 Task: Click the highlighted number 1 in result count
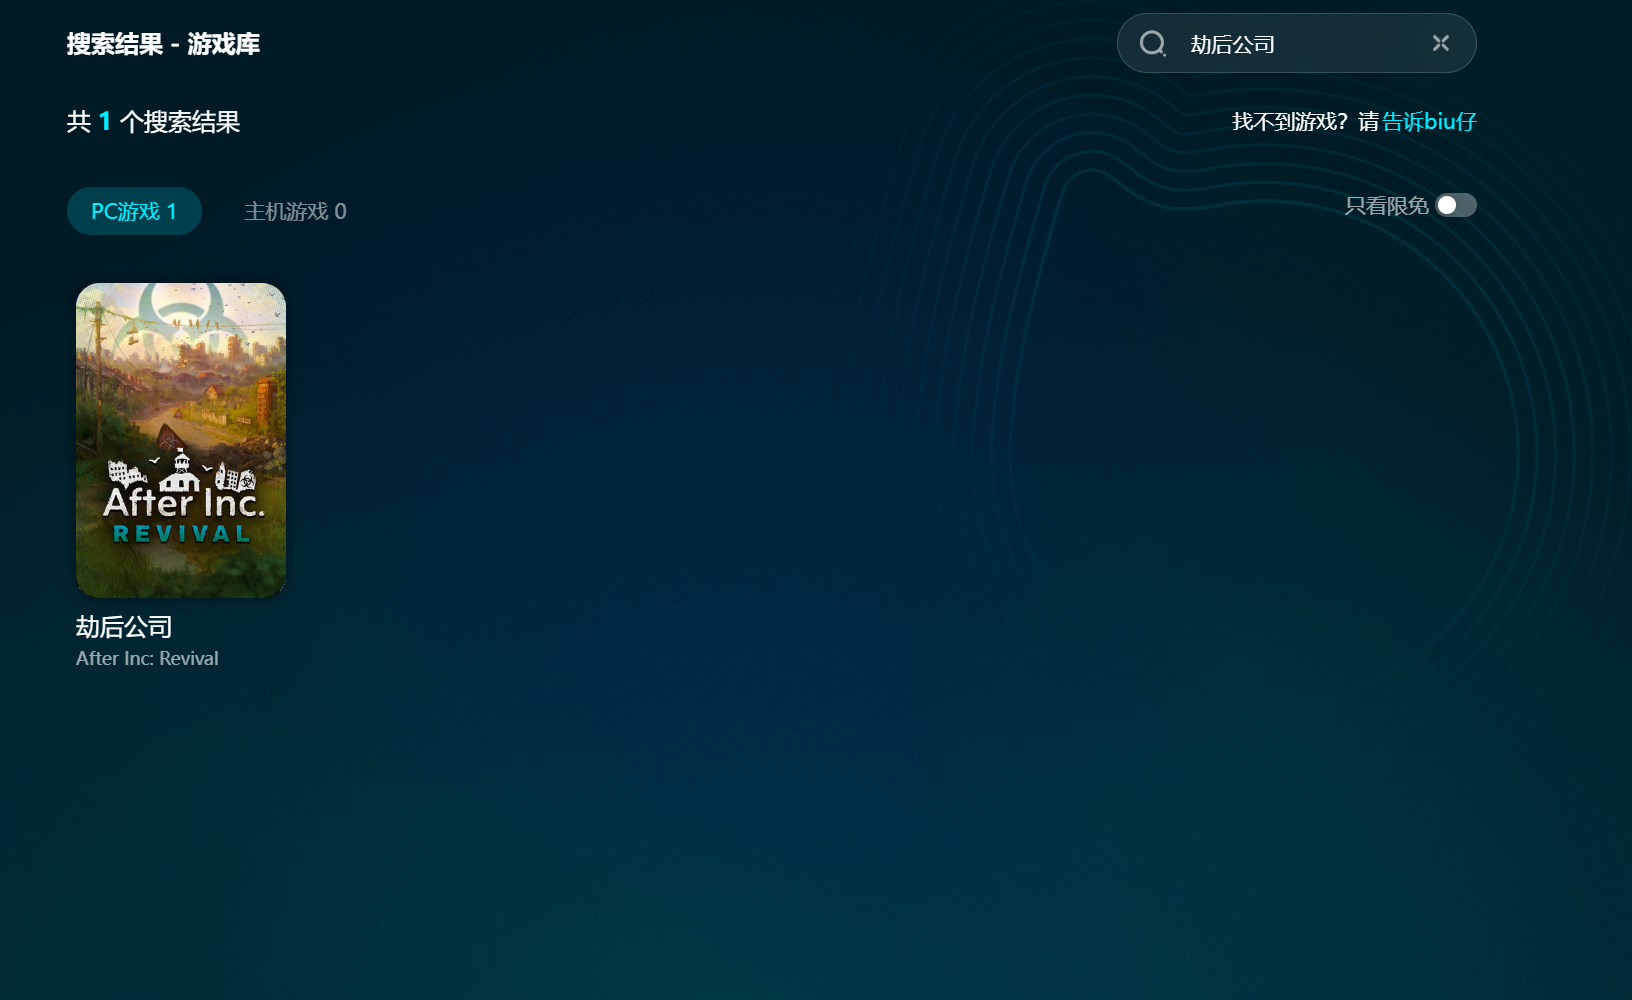click(x=105, y=122)
